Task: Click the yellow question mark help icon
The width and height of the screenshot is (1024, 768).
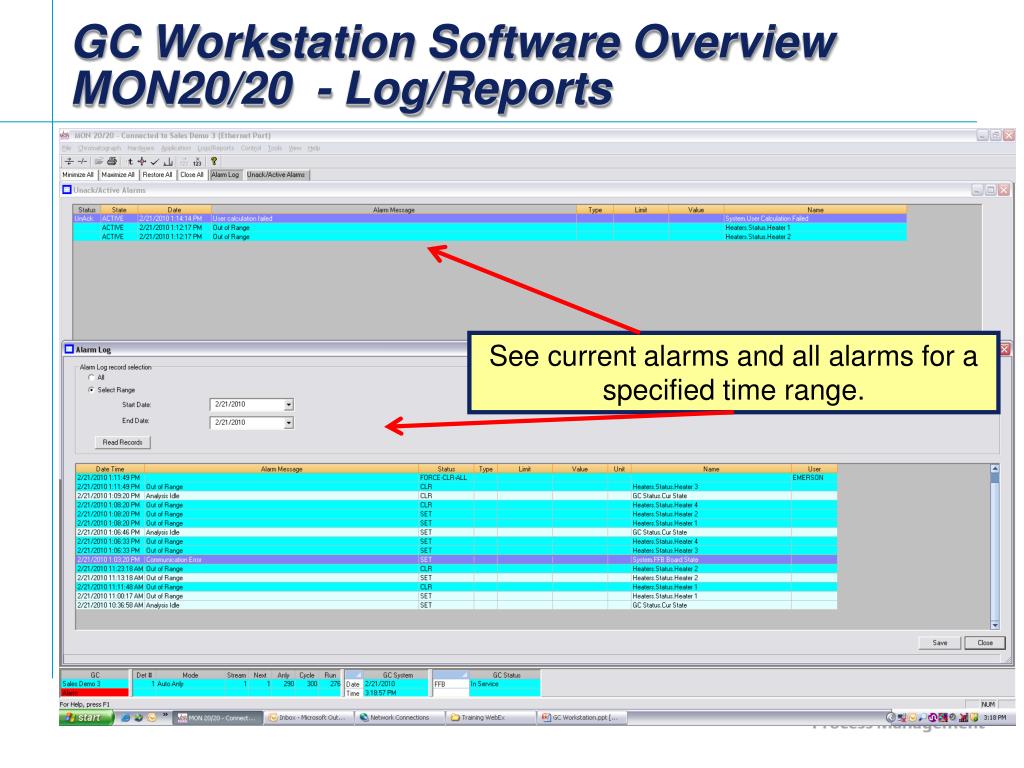Action: (x=214, y=161)
